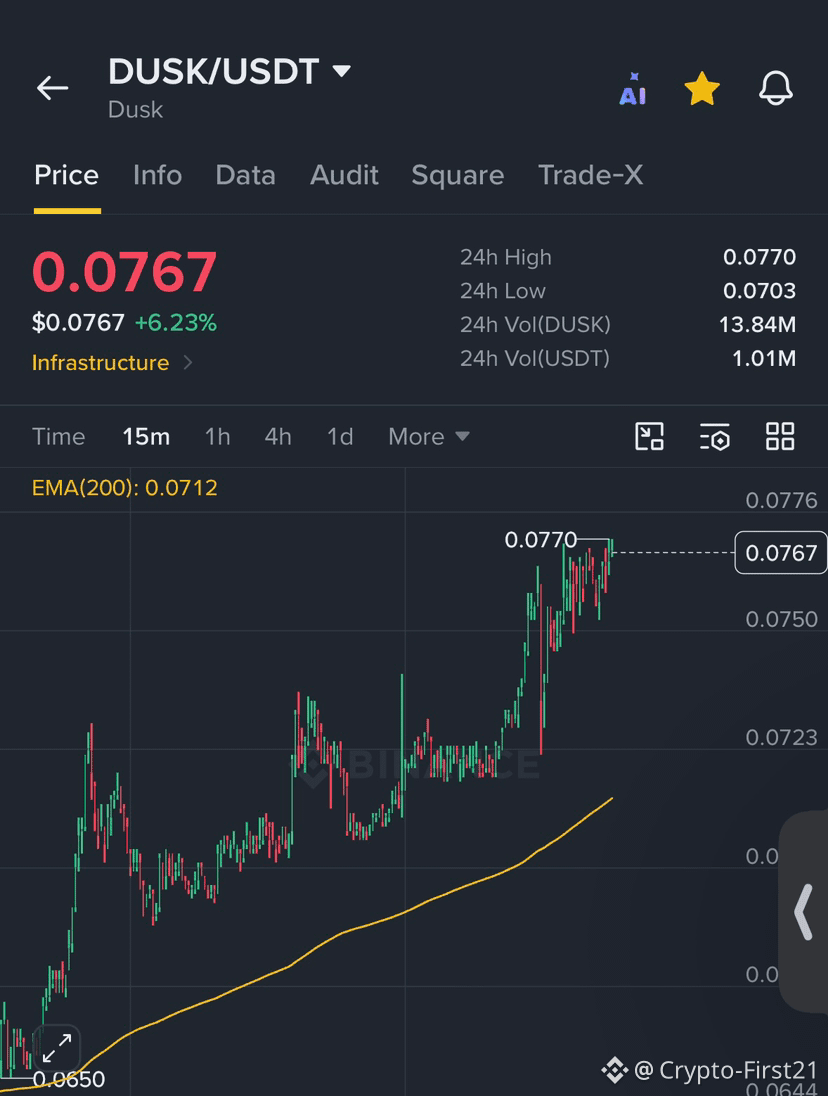The image size is (828, 1096).
Task: Tap the 24h High value 0.0770
Action: (x=760, y=257)
